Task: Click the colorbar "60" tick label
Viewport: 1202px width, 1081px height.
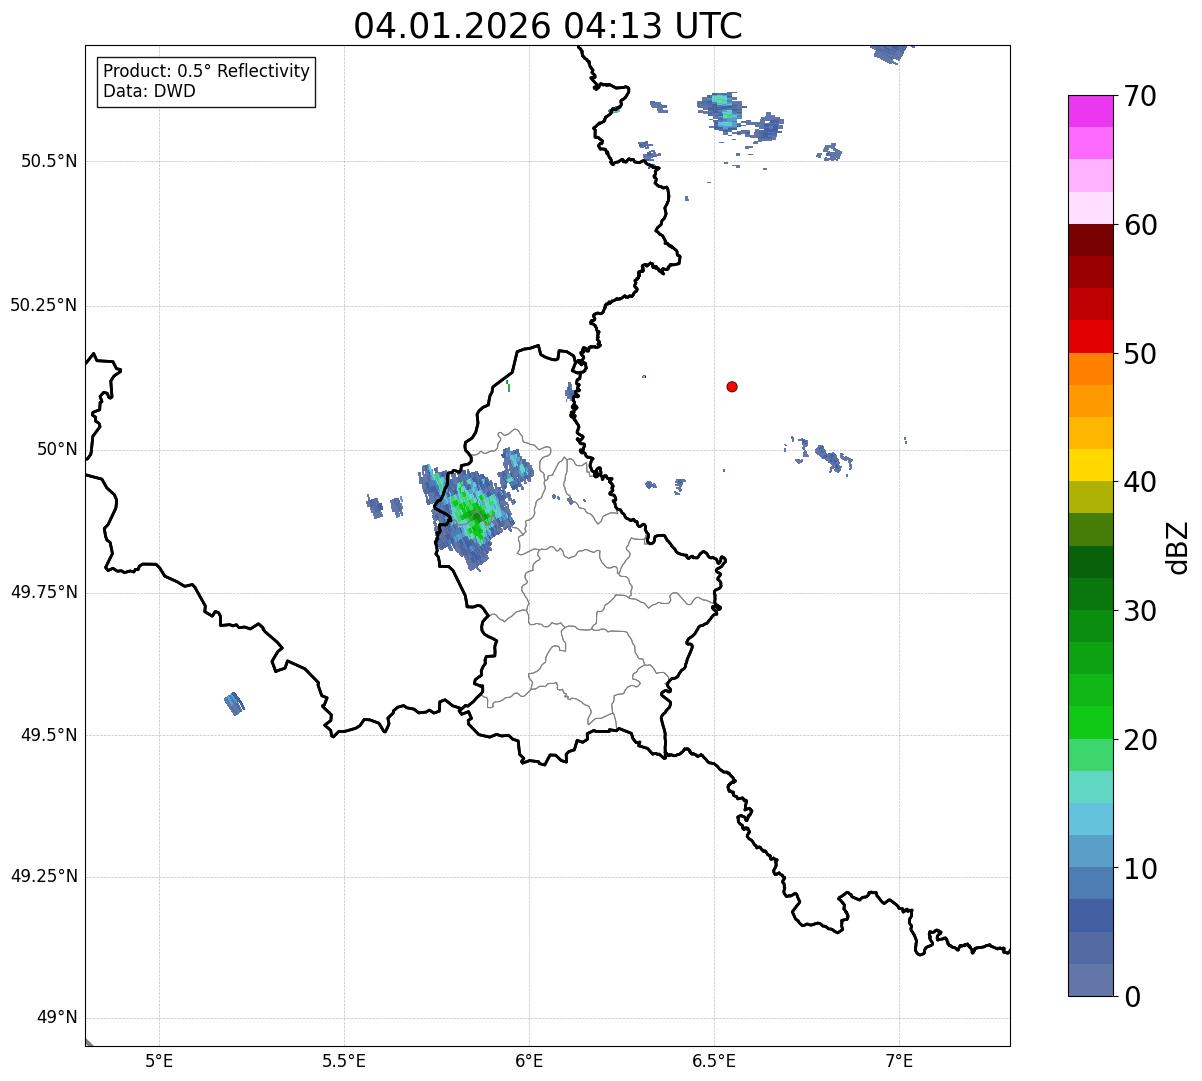Action: coord(1141,226)
